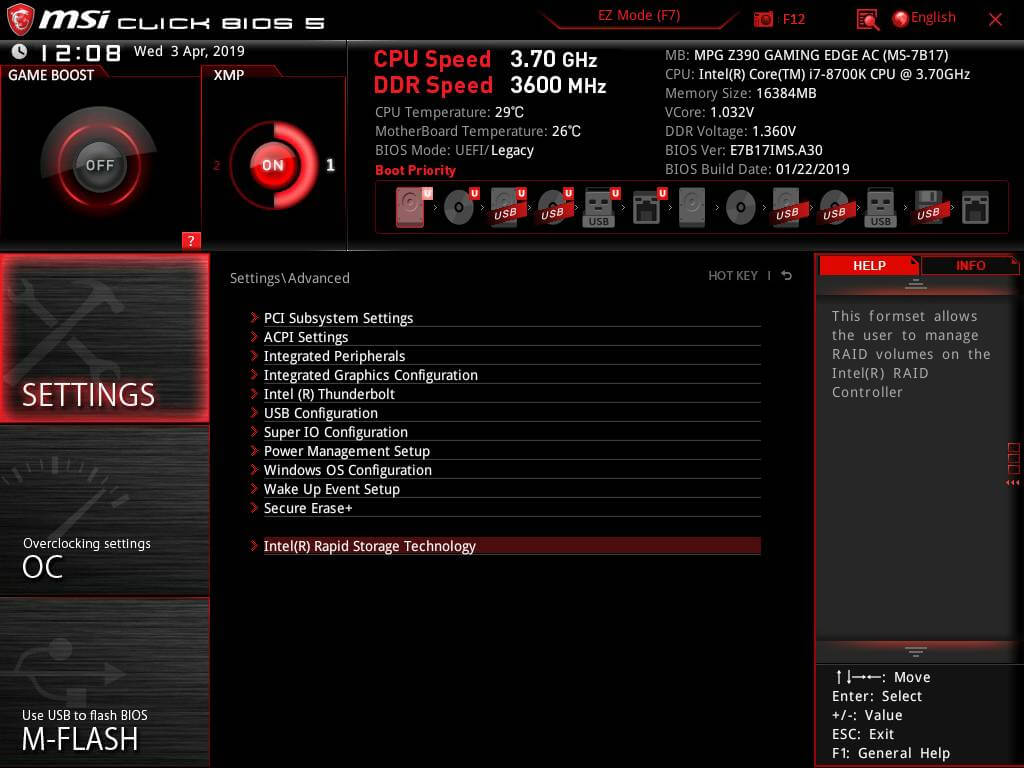
Task: Click the XMP panel title
Action: tap(229, 75)
